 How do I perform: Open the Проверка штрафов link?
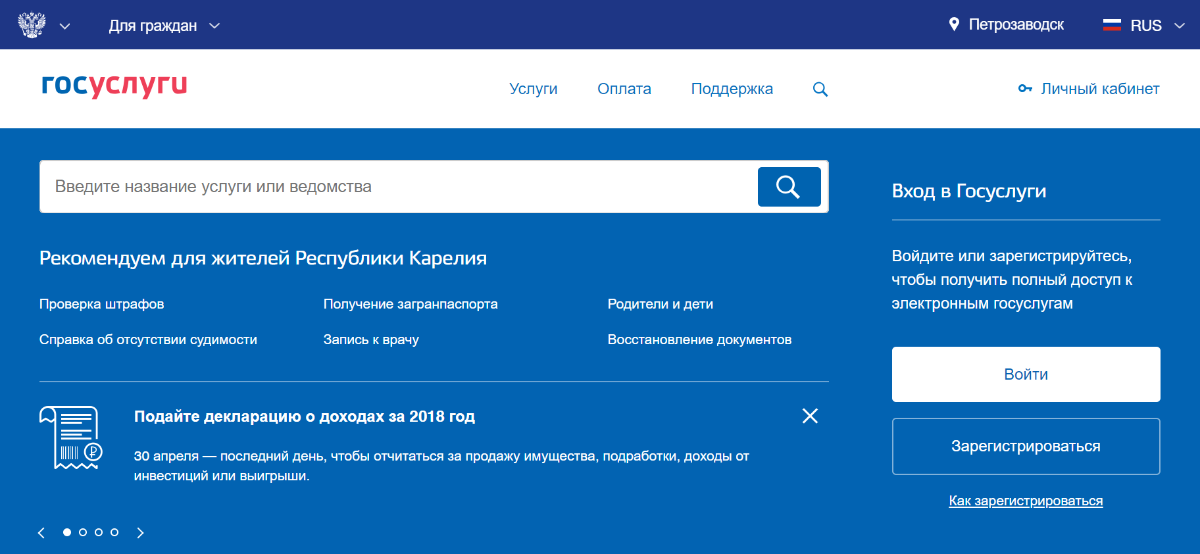coord(101,304)
